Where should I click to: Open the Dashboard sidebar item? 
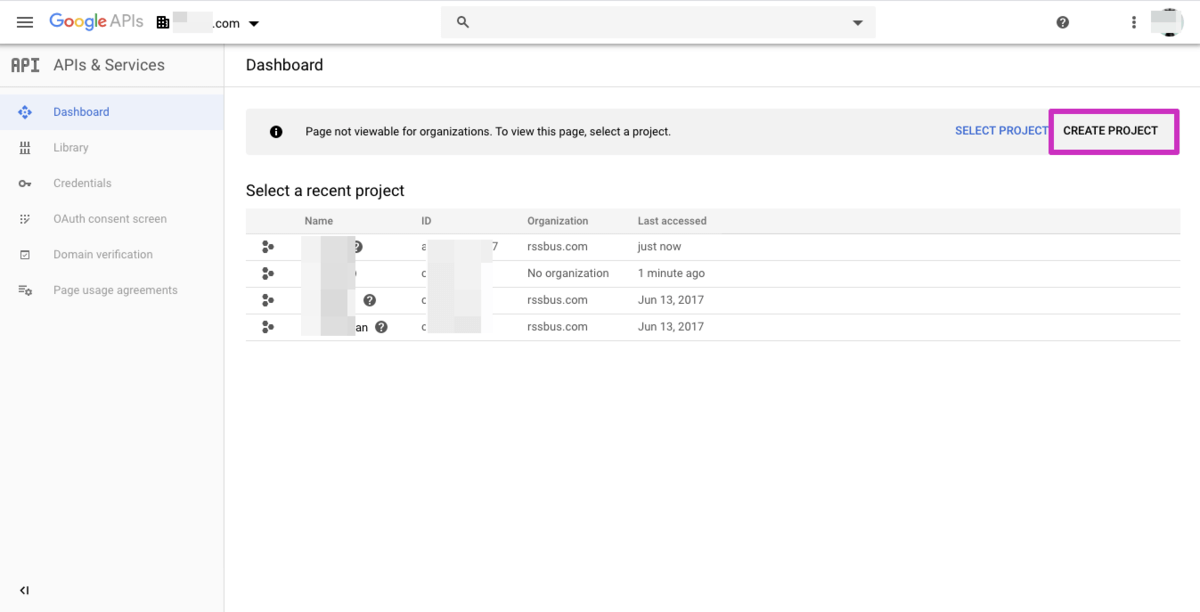pyautogui.click(x=81, y=112)
